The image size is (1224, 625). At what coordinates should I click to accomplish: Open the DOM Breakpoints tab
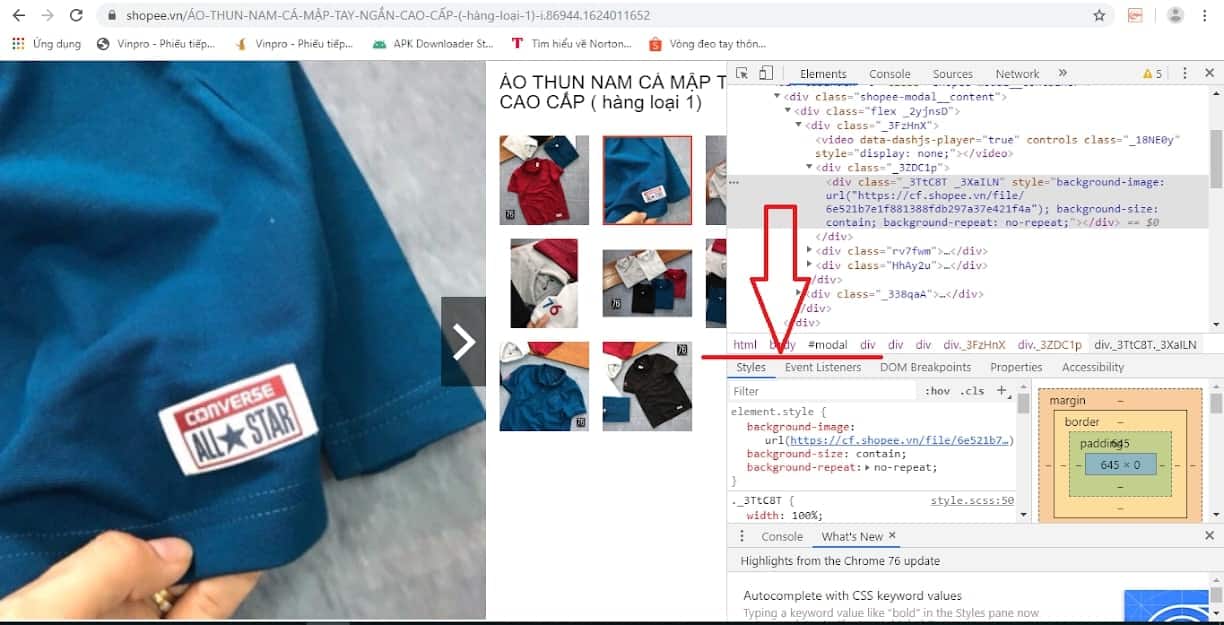pos(925,368)
